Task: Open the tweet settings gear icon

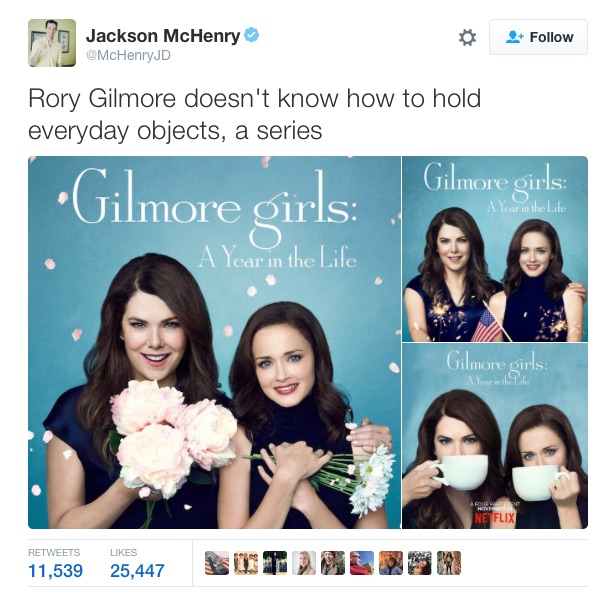Action: pos(467,38)
